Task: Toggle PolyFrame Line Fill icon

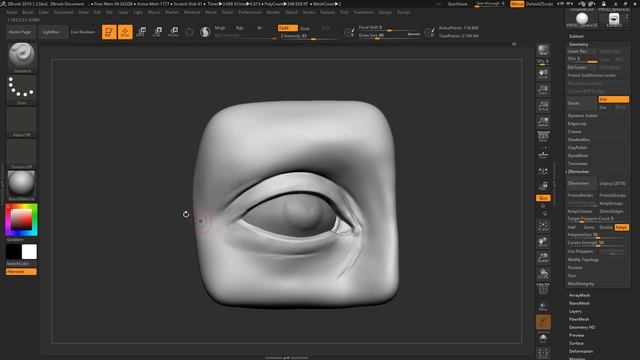Action: (543, 289)
